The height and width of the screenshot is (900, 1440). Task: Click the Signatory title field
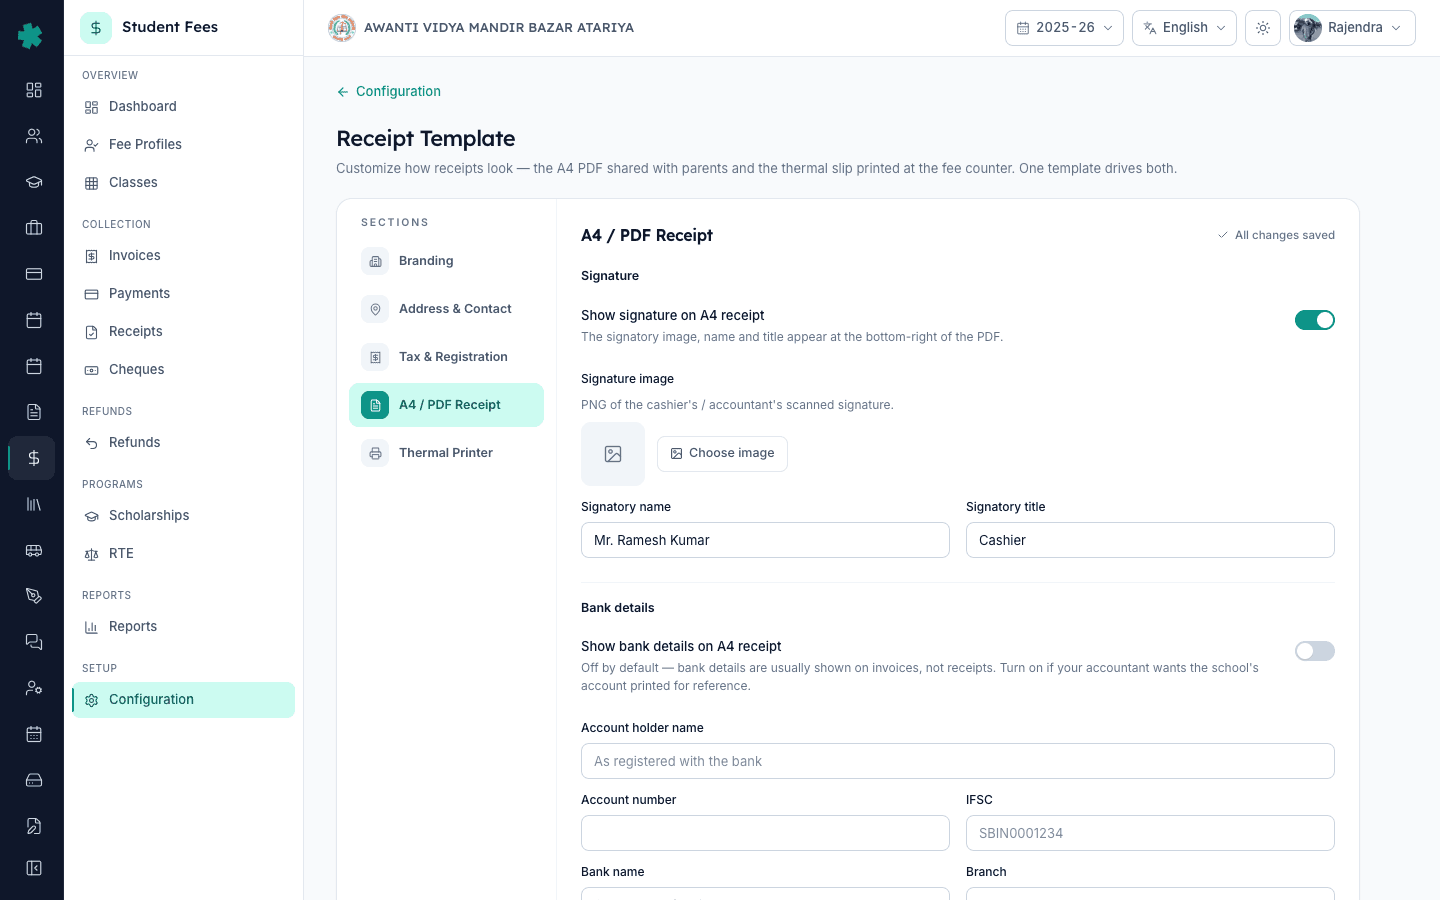[x=1150, y=540]
